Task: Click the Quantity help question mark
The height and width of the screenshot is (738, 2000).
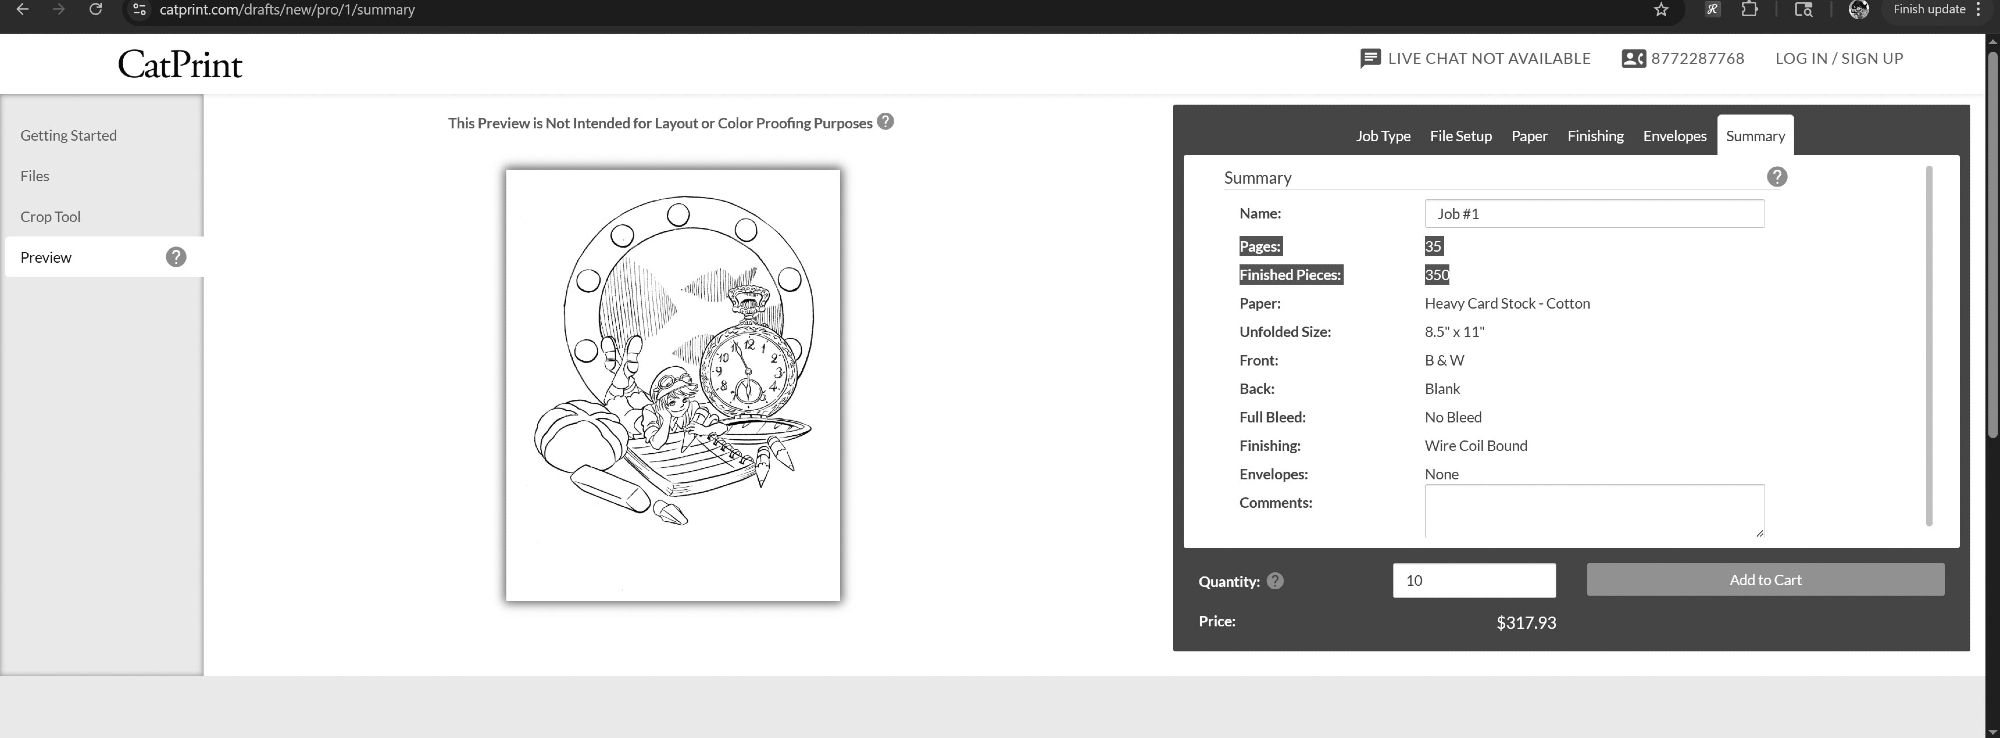Action: (x=1275, y=581)
